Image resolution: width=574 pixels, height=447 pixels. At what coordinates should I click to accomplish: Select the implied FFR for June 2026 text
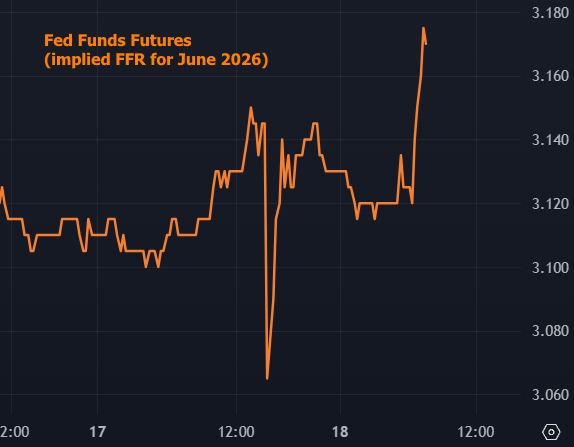coord(156,60)
